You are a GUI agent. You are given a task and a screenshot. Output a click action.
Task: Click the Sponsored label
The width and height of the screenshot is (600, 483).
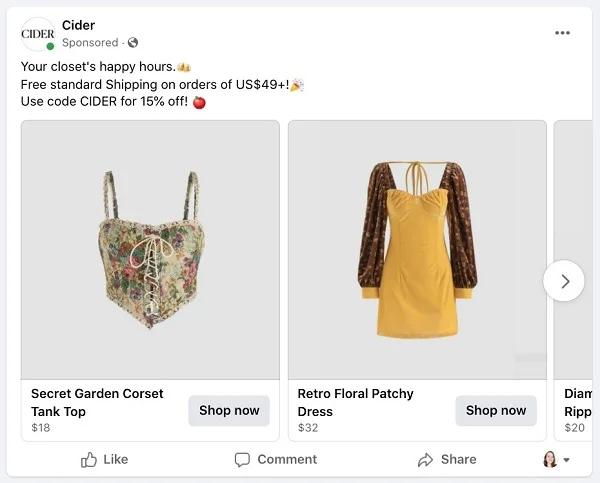(x=90, y=43)
